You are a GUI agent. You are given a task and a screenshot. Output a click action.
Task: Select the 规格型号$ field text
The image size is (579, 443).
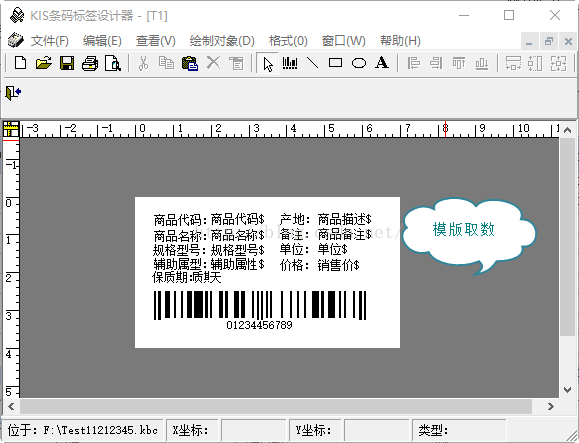pyautogui.click(x=237, y=250)
